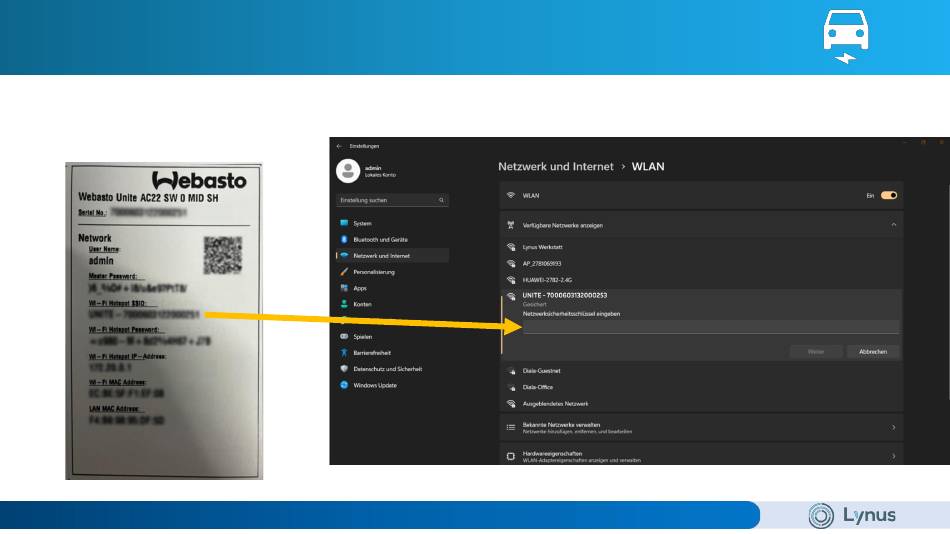Click the back arrow next to Einstellungen

(339, 146)
